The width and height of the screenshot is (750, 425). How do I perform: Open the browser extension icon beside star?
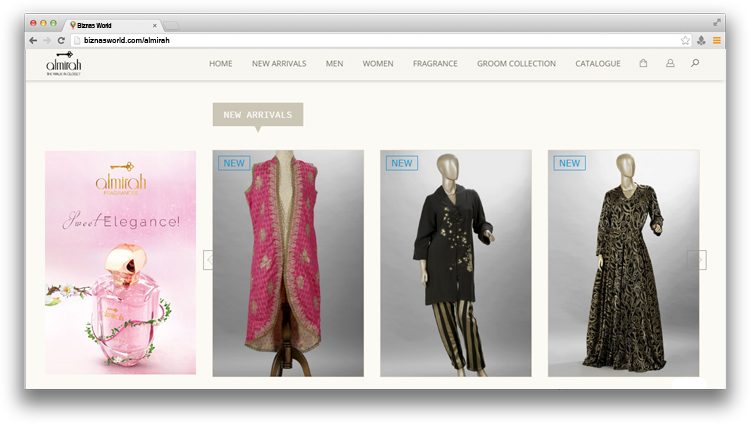point(701,41)
